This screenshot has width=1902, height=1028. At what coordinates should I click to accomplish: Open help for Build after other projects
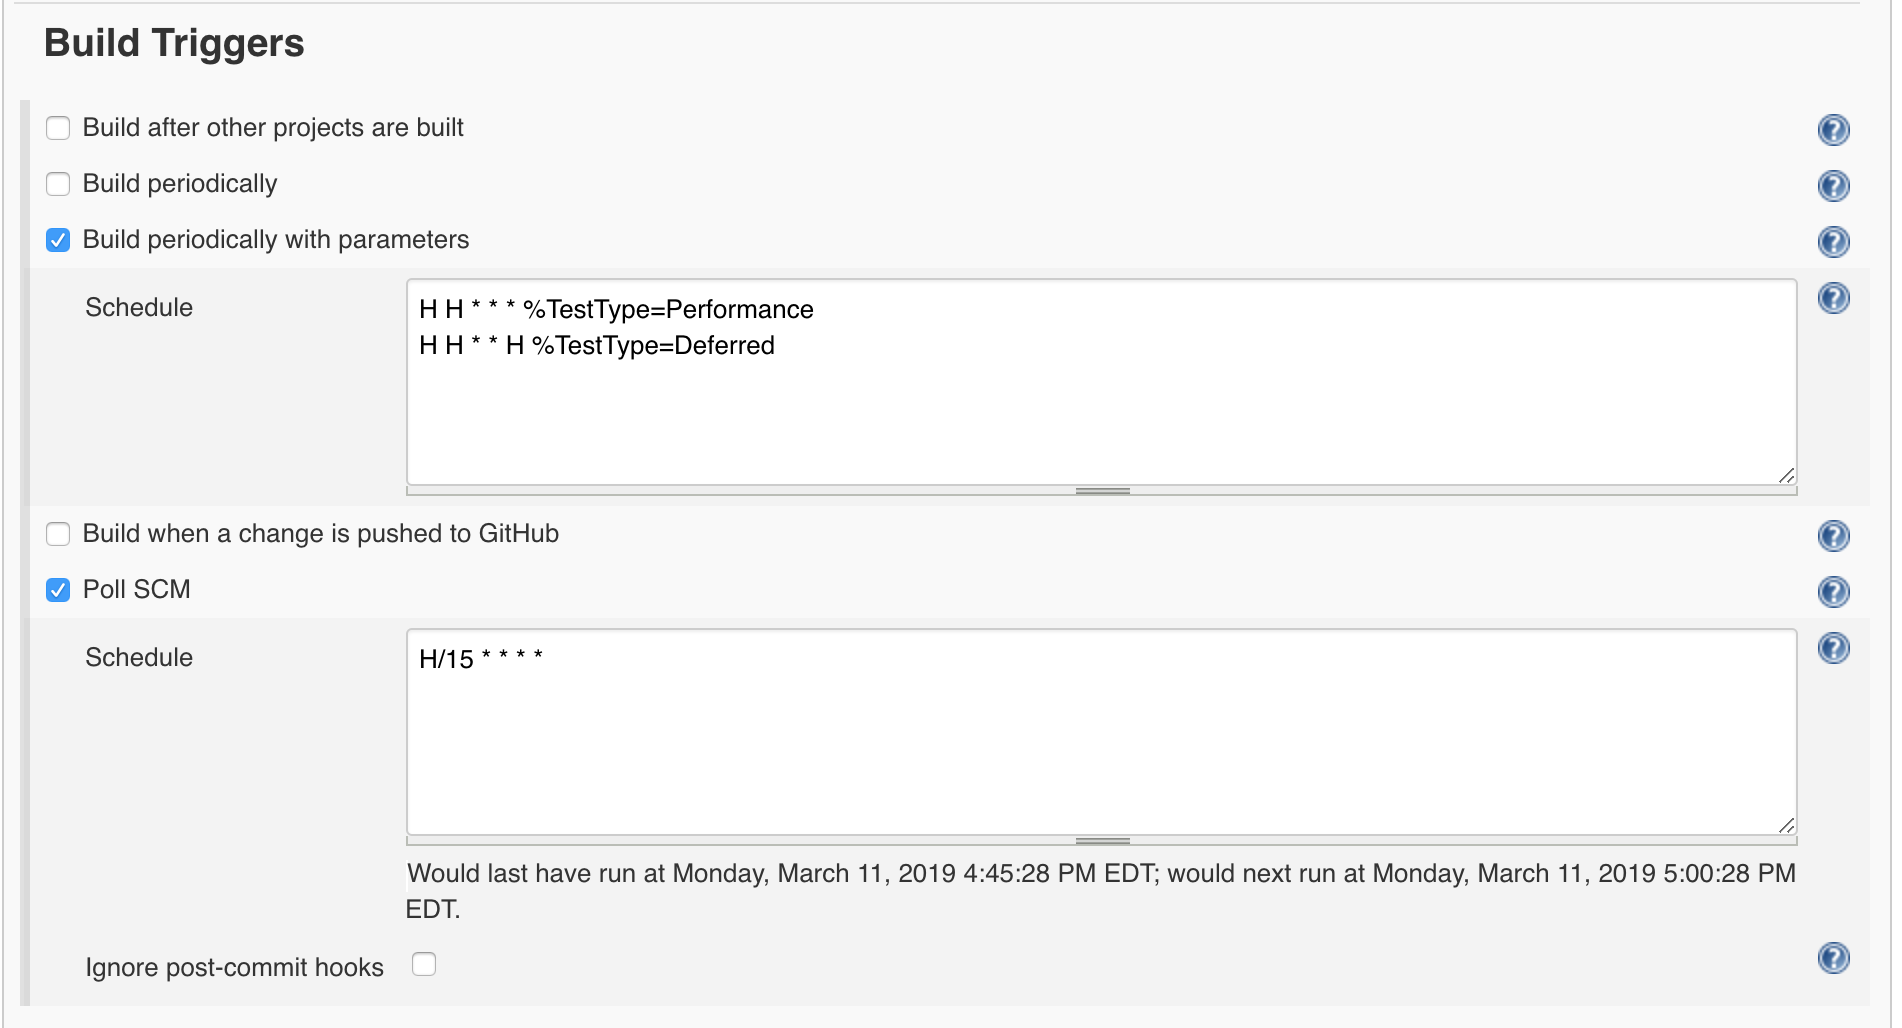pos(1833,130)
